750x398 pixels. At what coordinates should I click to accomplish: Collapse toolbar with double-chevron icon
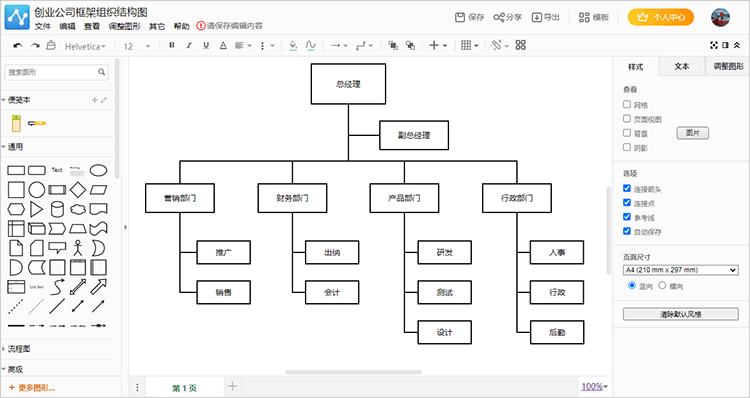tap(737, 45)
